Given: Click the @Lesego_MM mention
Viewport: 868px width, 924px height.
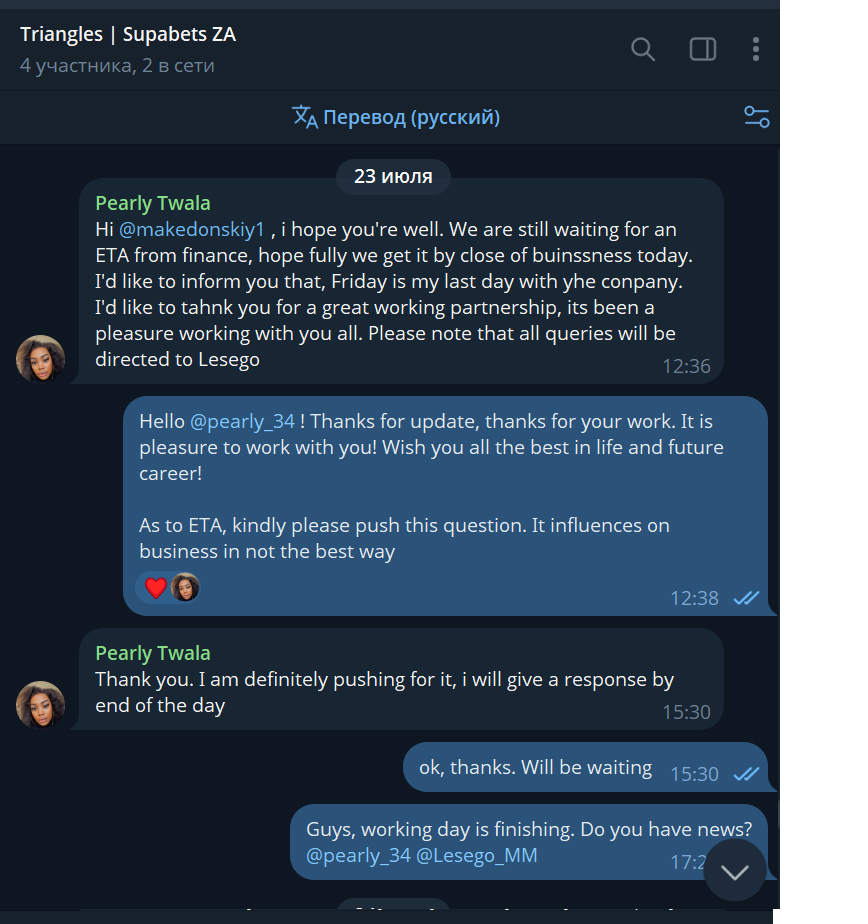Looking at the screenshot, I should coord(477,855).
